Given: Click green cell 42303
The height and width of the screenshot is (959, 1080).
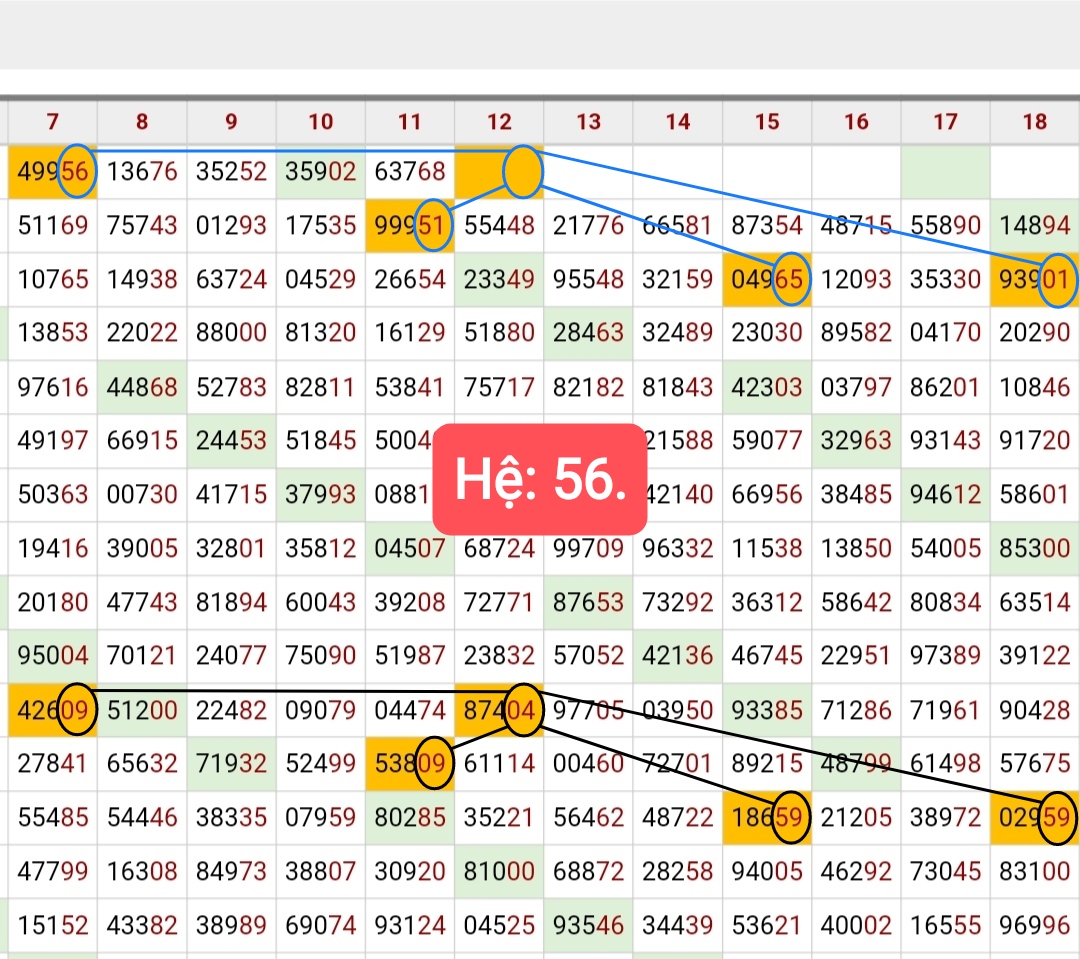Looking at the screenshot, I should [x=767, y=387].
